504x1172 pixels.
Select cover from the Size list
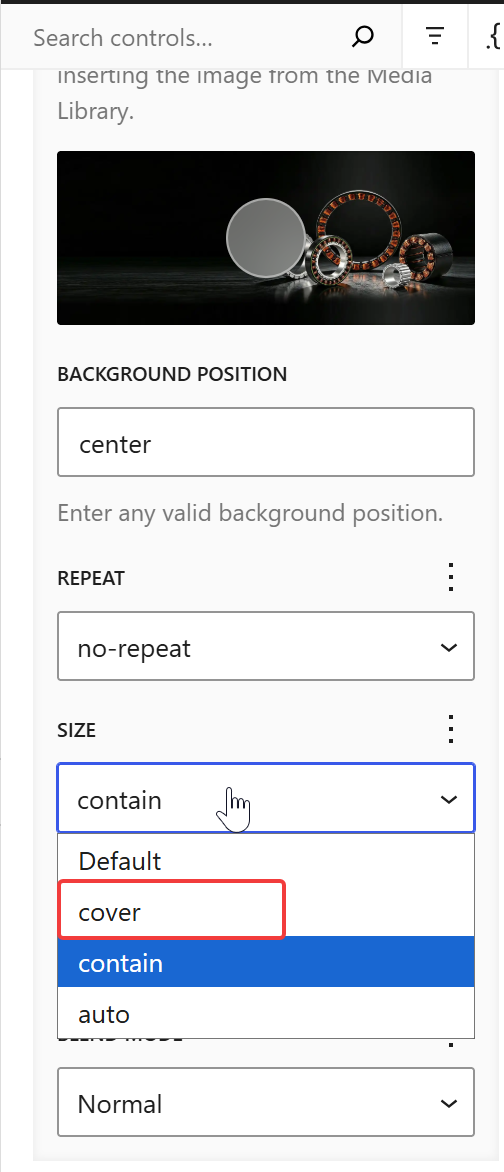265,912
